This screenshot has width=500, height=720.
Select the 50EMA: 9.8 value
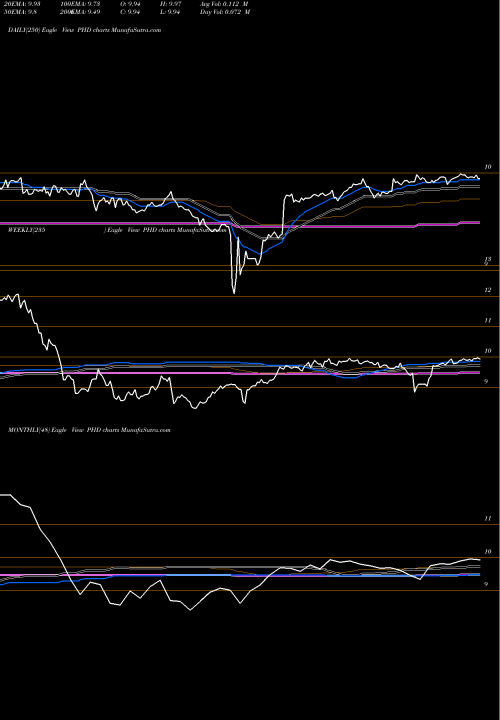20,12
